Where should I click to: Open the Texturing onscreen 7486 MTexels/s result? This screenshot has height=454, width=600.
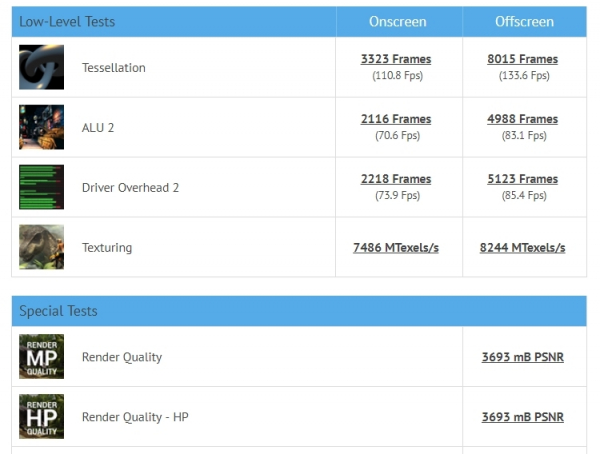396,247
